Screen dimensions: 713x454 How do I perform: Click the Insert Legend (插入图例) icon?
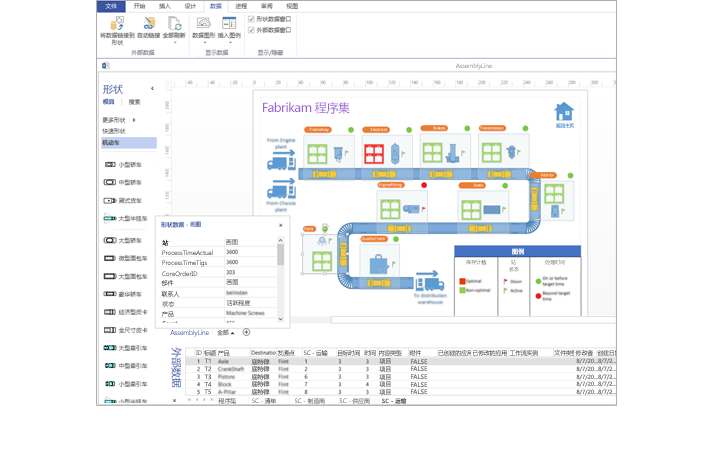(229, 24)
